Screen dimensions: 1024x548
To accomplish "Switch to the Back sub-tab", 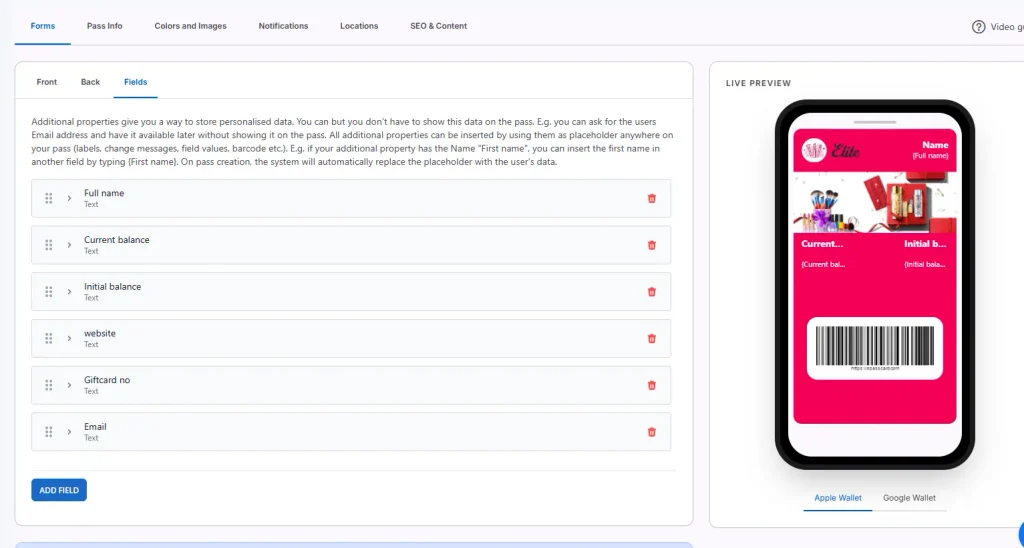I will point(90,82).
